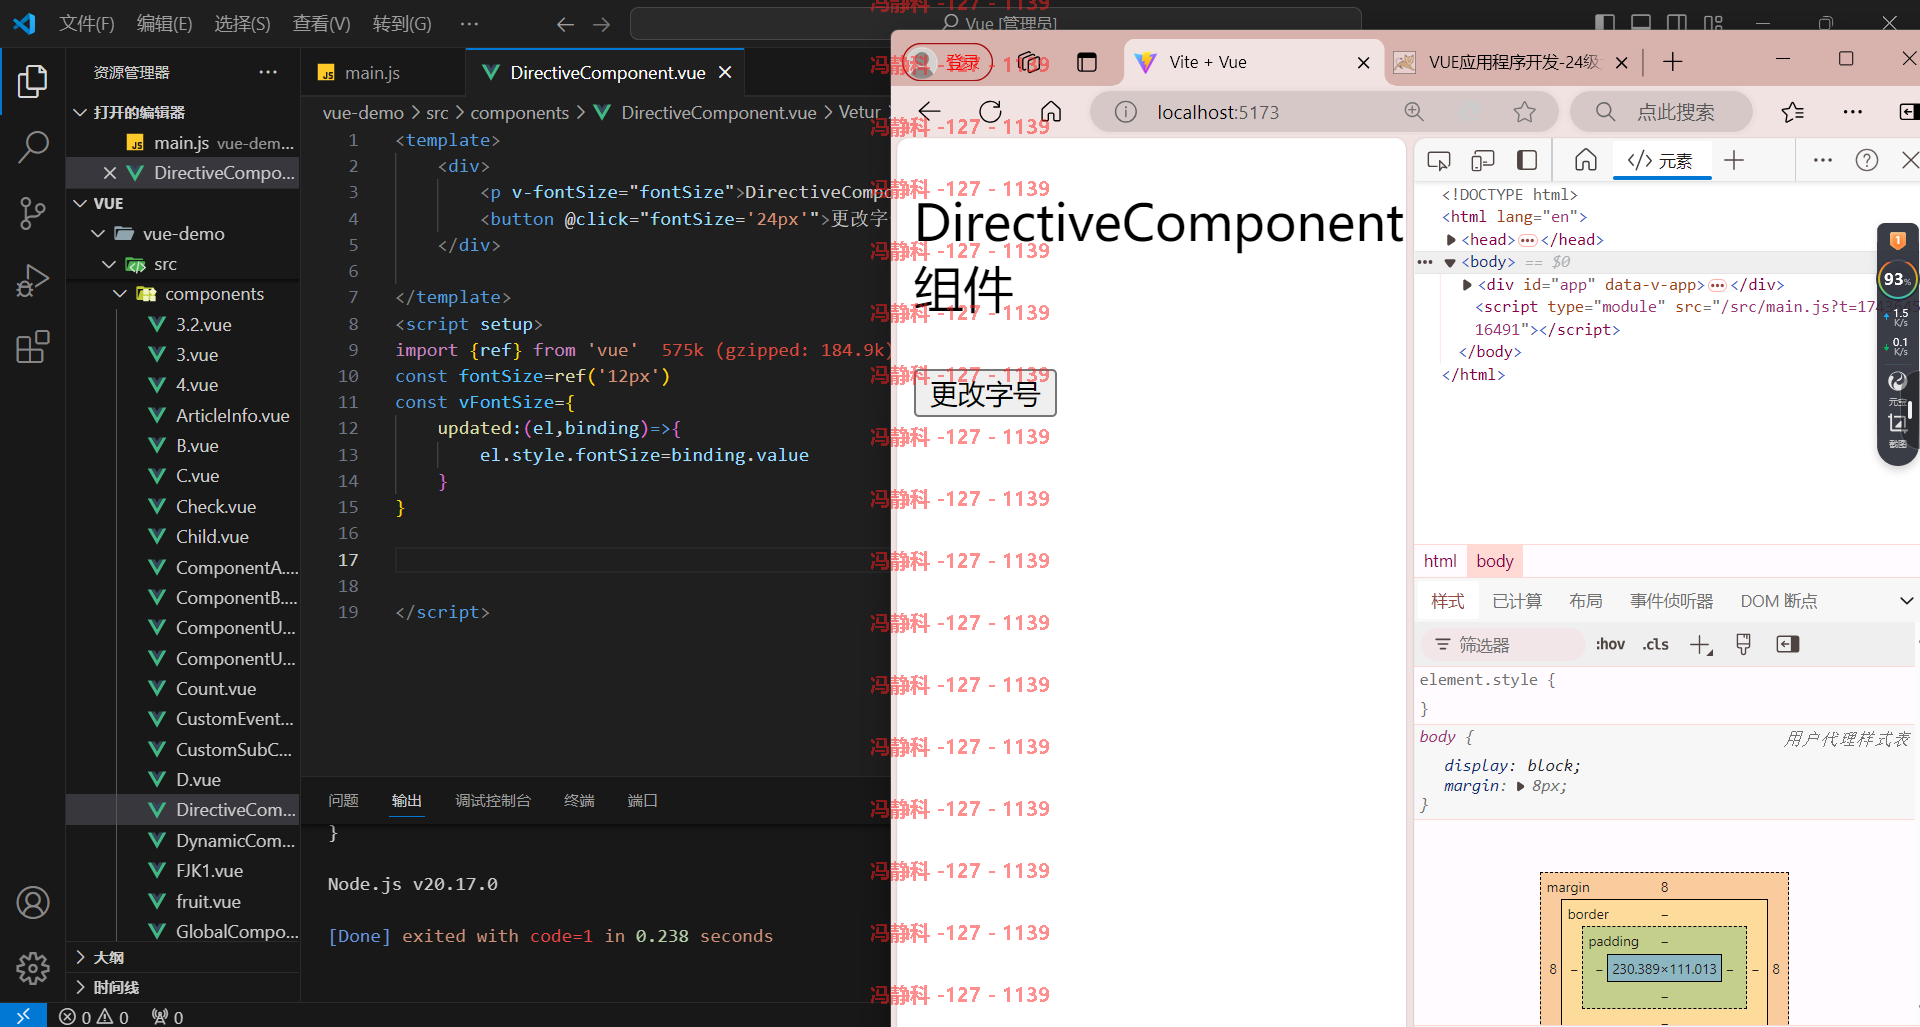Open browser settings and more menu
The width and height of the screenshot is (1920, 1027).
tap(1852, 112)
